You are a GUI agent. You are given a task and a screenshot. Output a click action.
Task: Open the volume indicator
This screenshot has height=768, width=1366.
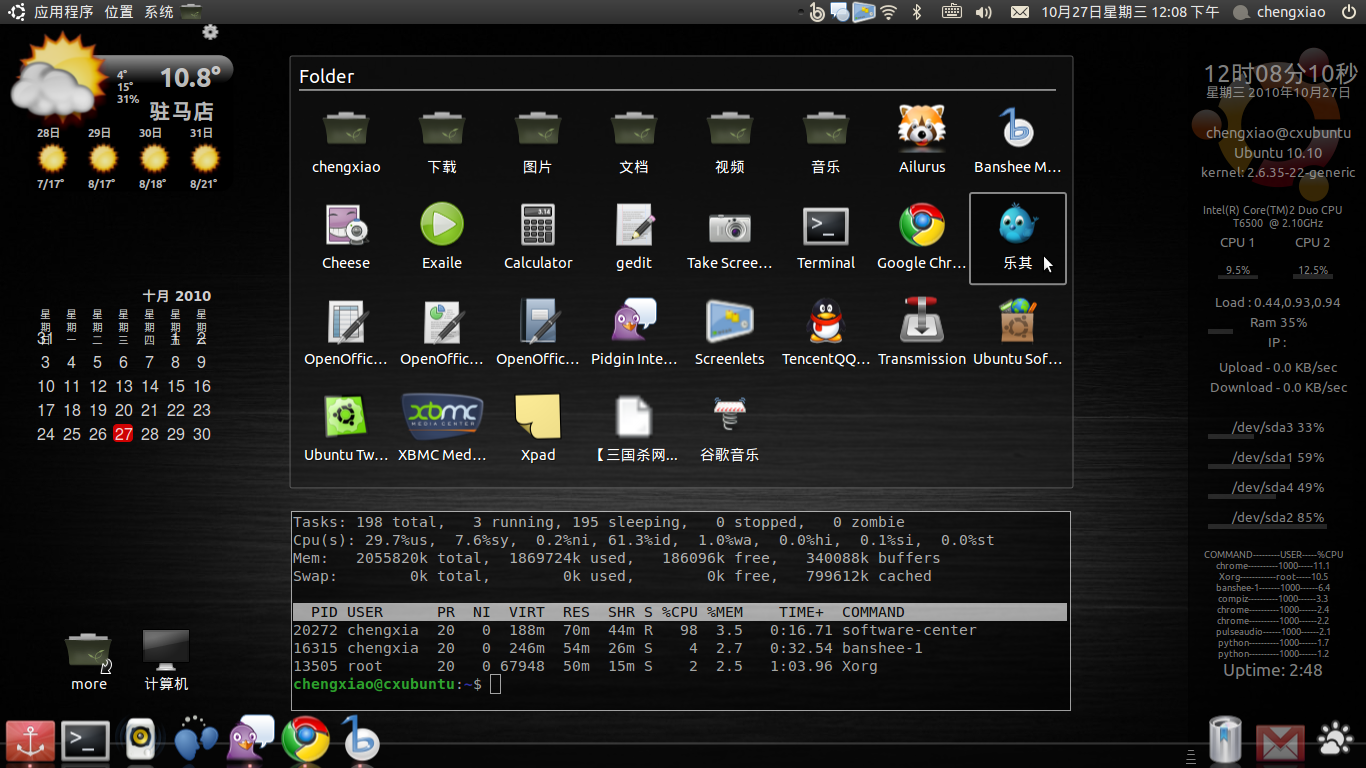click(x=983, y=12)
